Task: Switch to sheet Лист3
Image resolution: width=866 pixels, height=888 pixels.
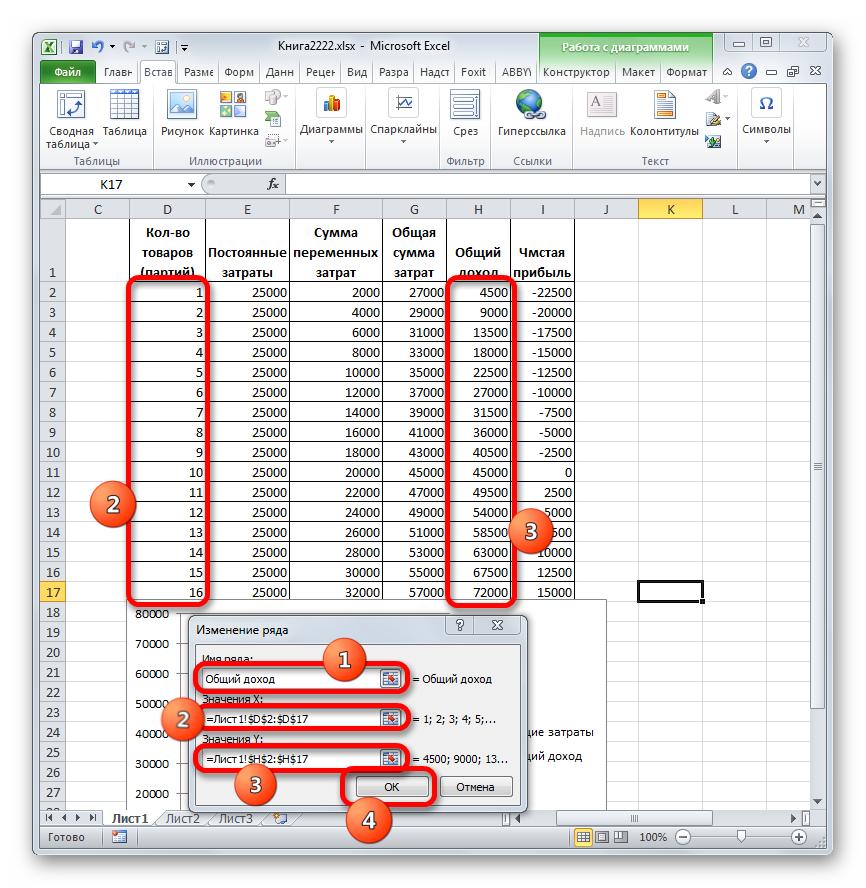Action: point(236,818)
